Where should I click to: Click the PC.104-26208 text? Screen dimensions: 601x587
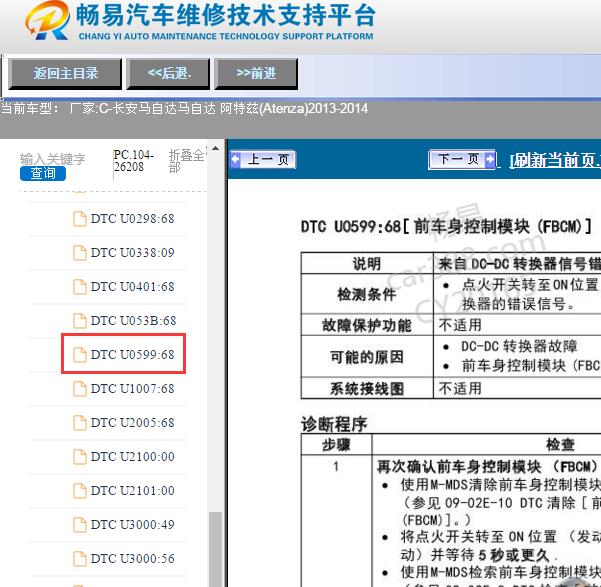pyautogui.click(x=133, y=161)
